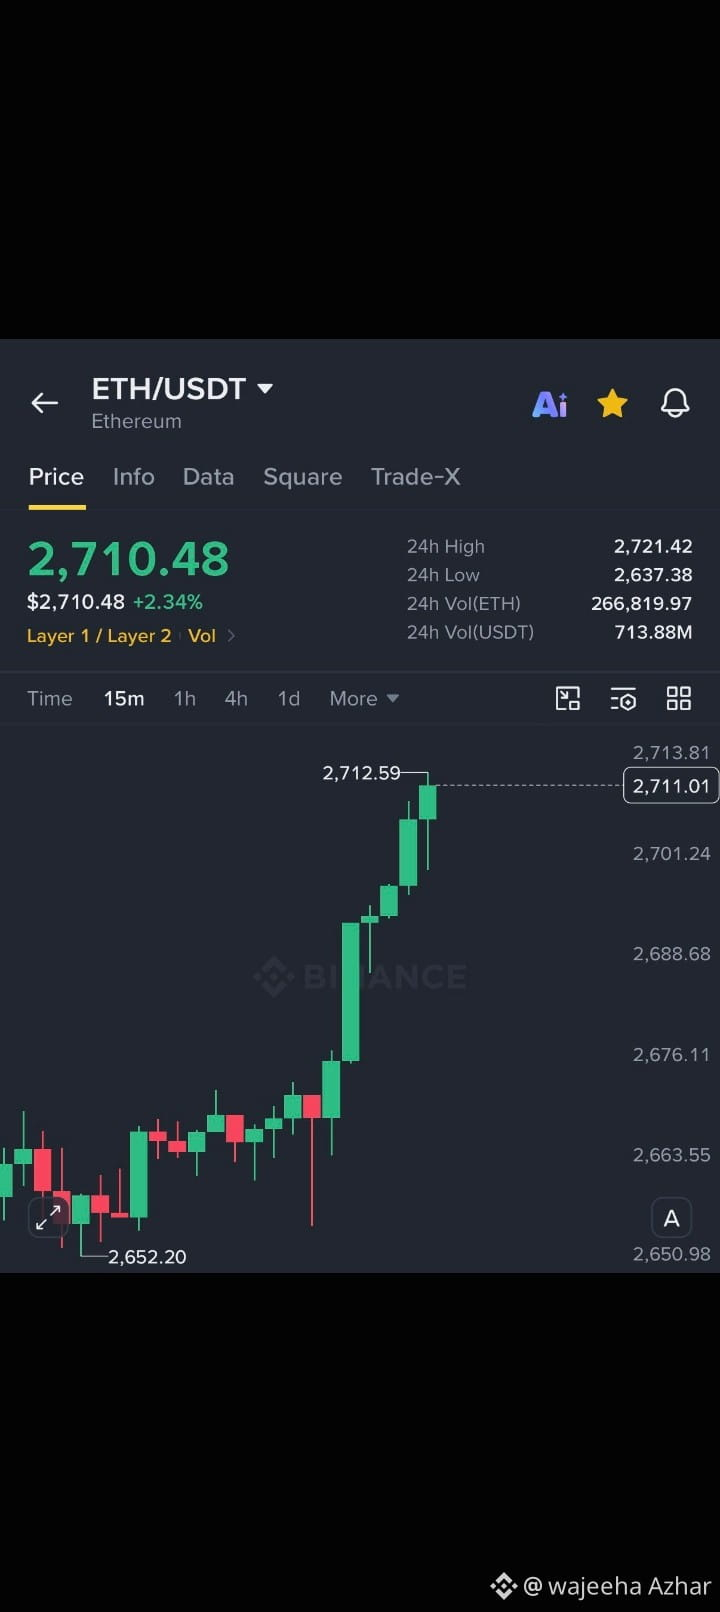The width and height of the screenshot is (720, 1612).
Task: Expand chart to fullscreen
Action: coord(48,1216)
